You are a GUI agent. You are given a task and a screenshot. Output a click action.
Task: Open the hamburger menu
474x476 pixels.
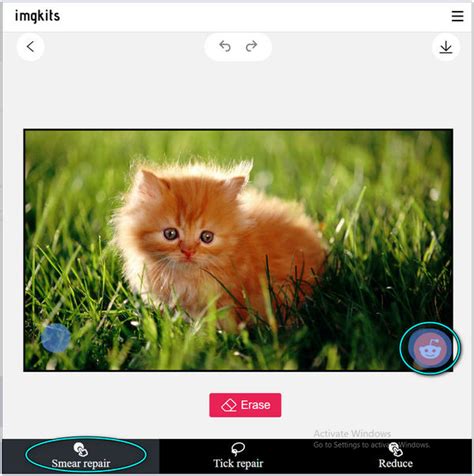pyautogui.click(x=457, y=16)
